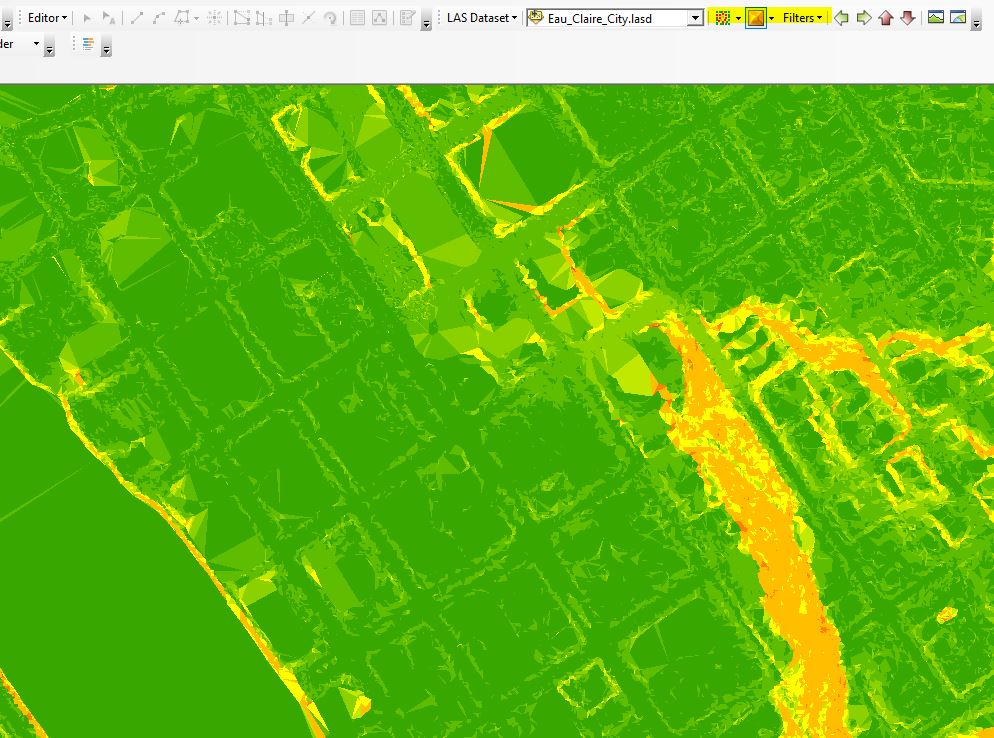
Task: Open the Create Features window
Action: pyautogui.click(x=405, y=17)
